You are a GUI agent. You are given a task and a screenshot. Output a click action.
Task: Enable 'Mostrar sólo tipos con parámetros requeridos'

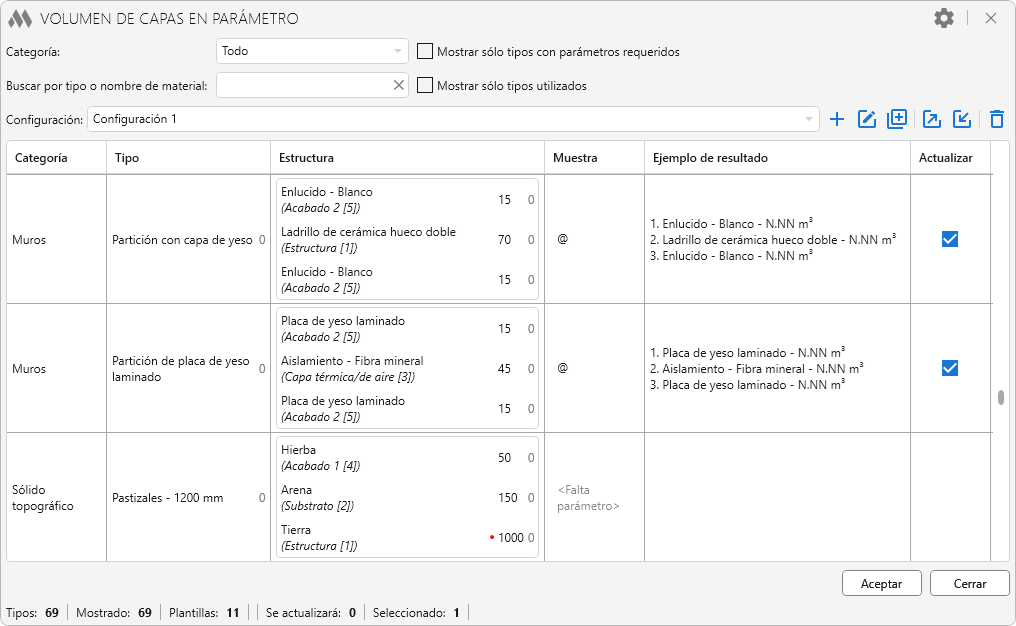[425, 52]
